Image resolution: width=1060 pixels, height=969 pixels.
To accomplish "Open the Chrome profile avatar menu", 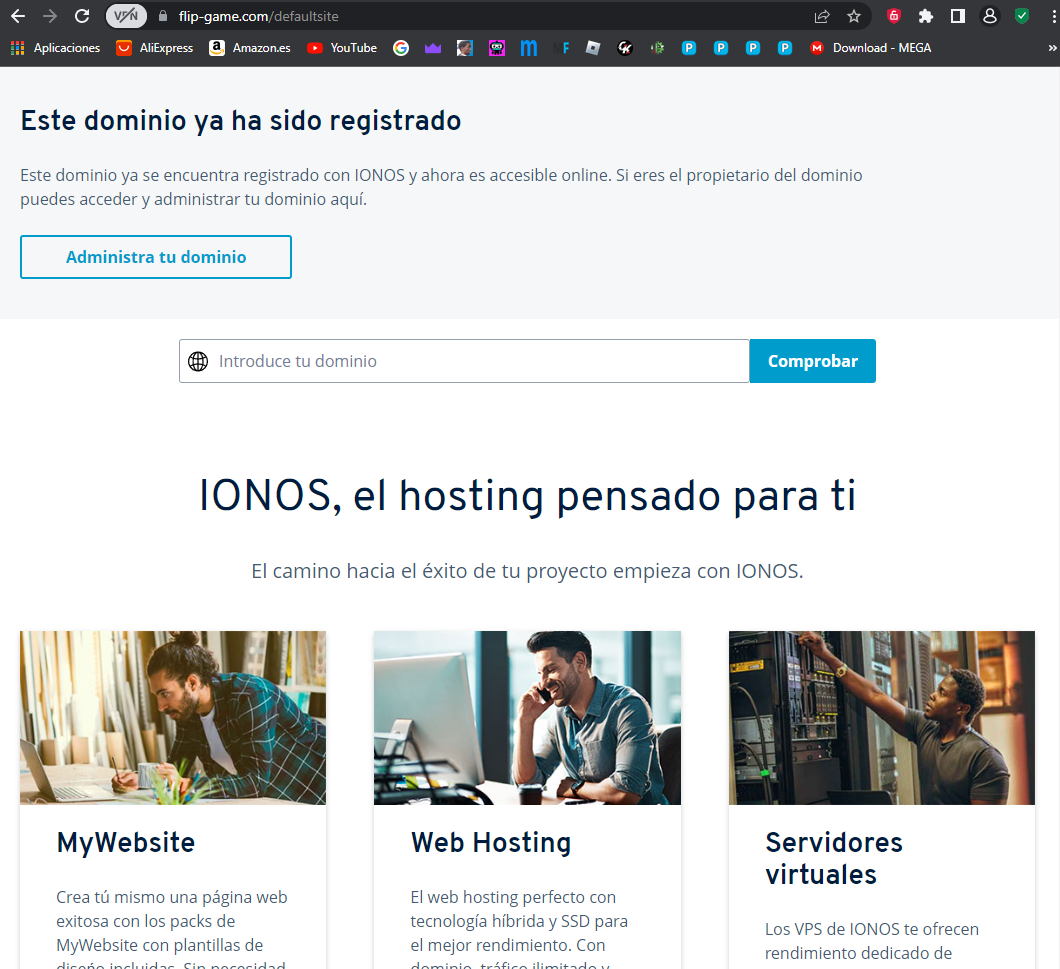I will [990, 16].
